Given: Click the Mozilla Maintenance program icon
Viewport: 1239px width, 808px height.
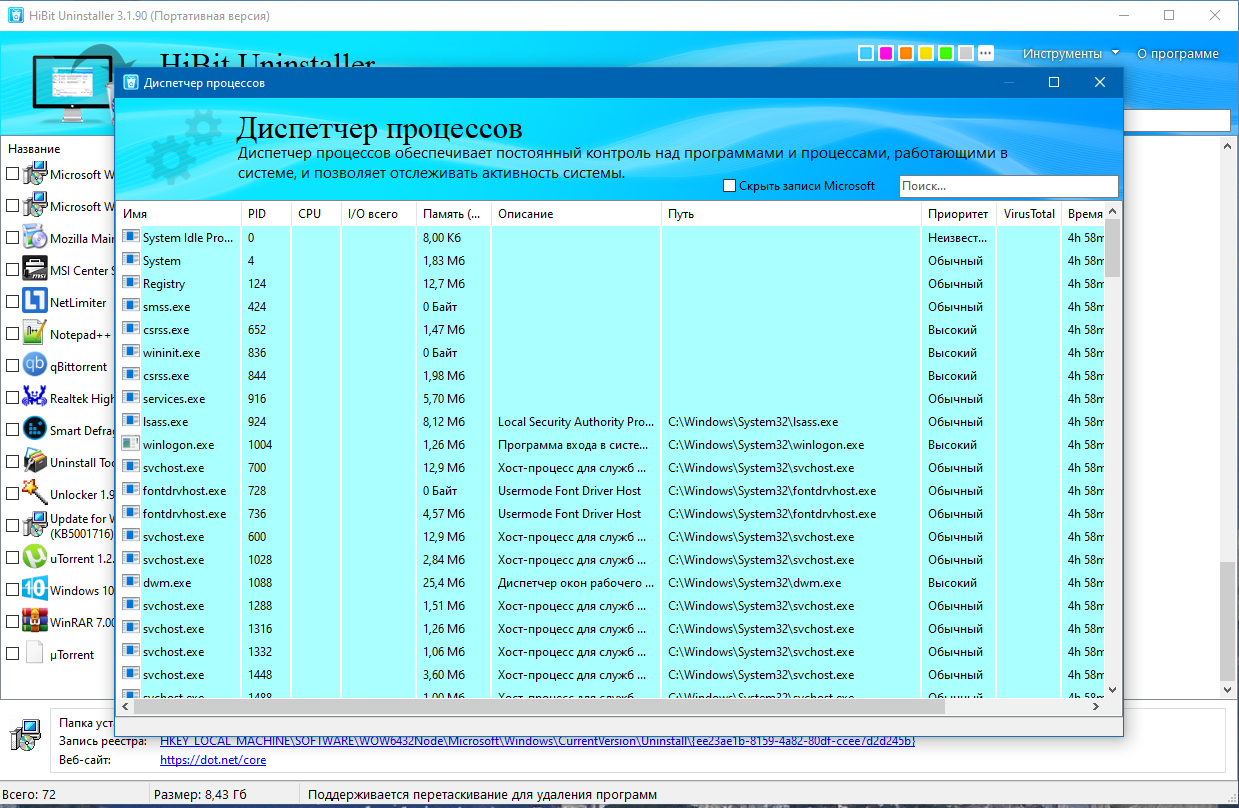Looking at the screenshot, I should [35, 237].
